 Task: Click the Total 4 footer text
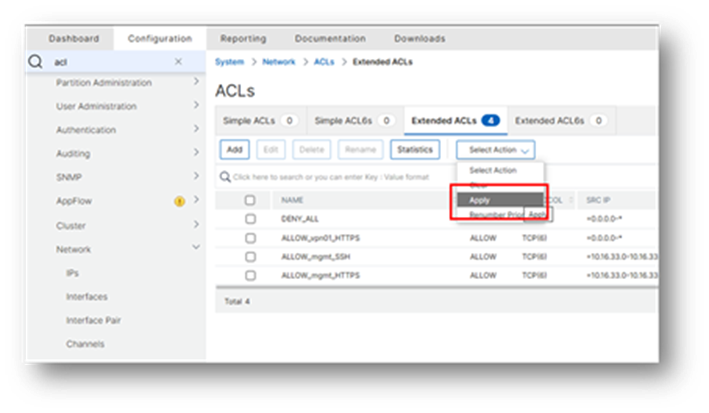click(237, 302)
